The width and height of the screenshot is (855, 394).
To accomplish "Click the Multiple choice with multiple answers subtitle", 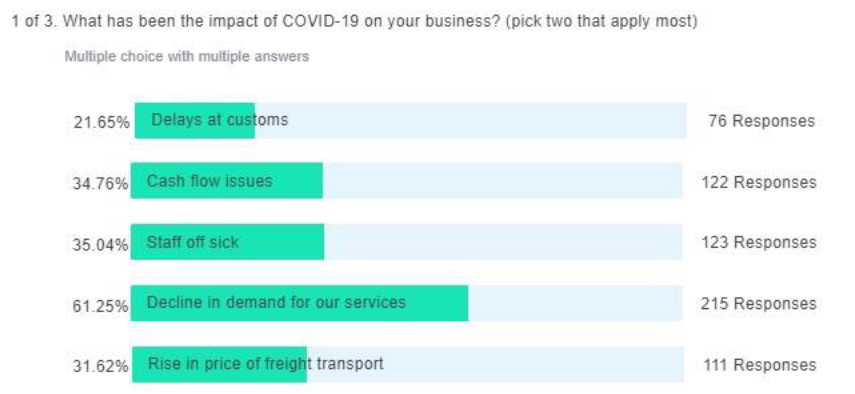I will point(186,56).
